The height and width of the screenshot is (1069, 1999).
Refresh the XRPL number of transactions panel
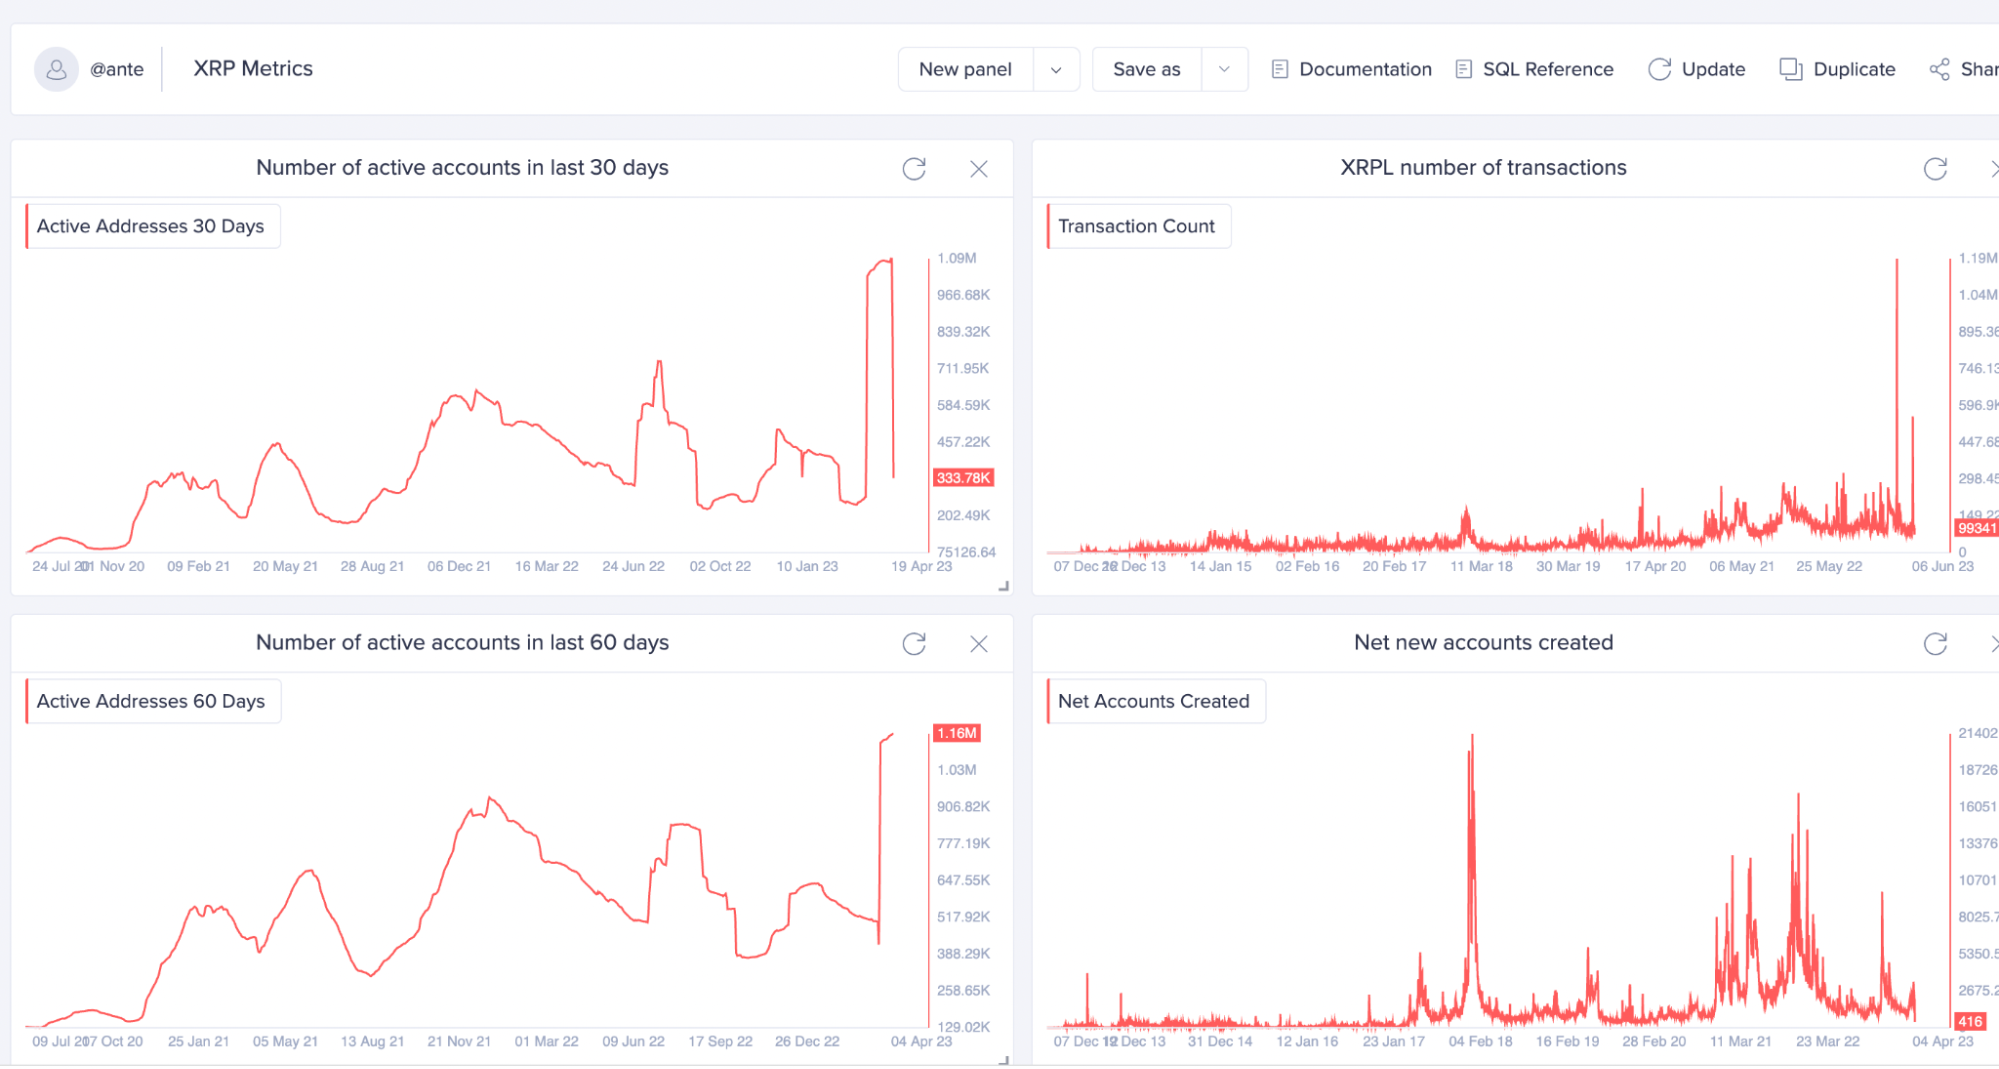(1937, 169)
